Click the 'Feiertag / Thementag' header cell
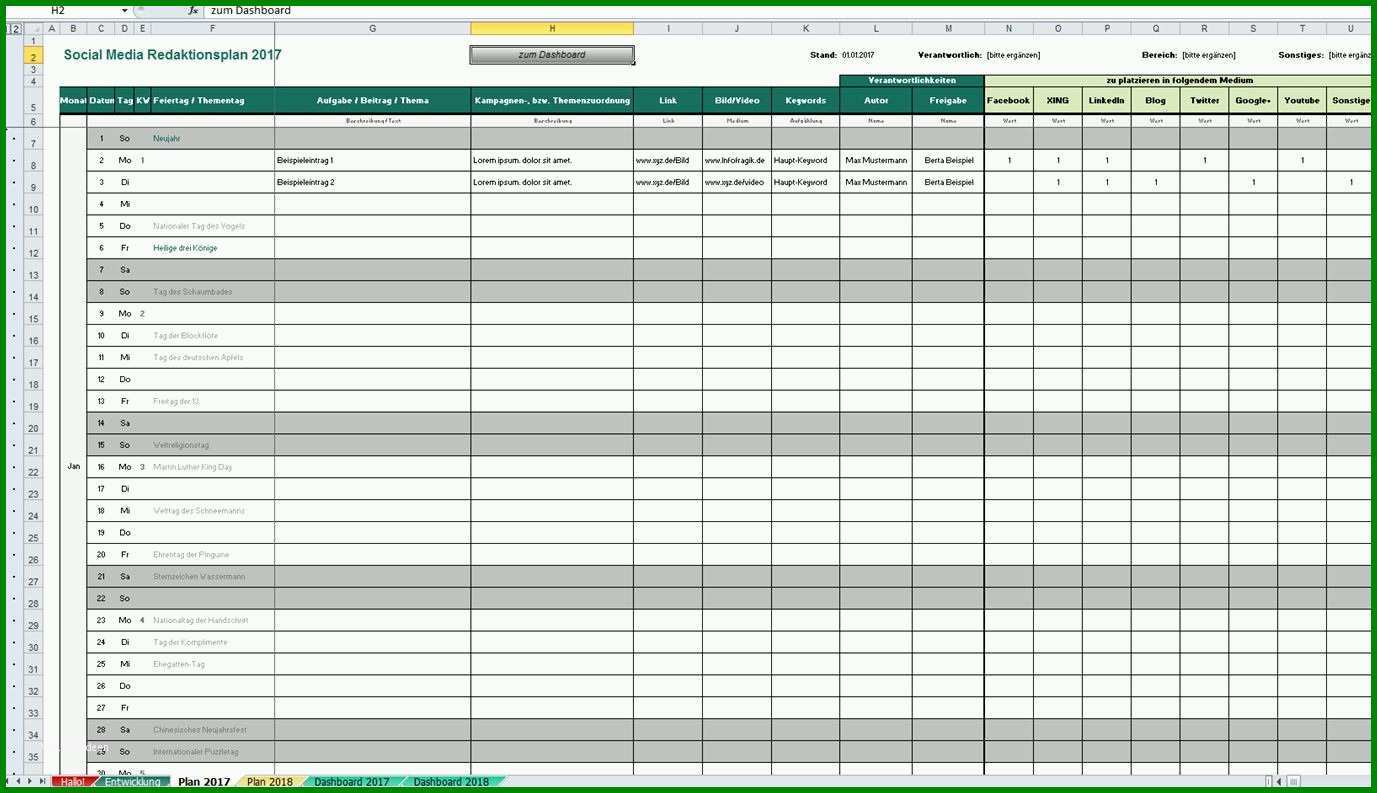The width and height of the screenshot is (1377, 793). 212,100
